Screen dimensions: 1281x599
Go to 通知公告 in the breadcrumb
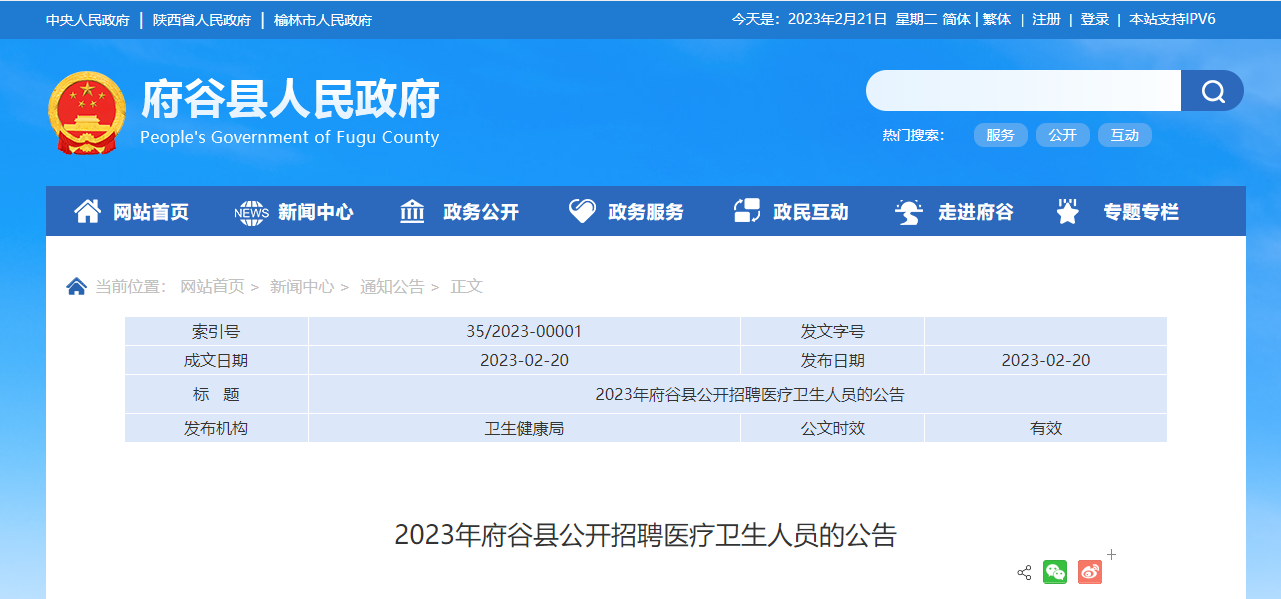point(392,287)
